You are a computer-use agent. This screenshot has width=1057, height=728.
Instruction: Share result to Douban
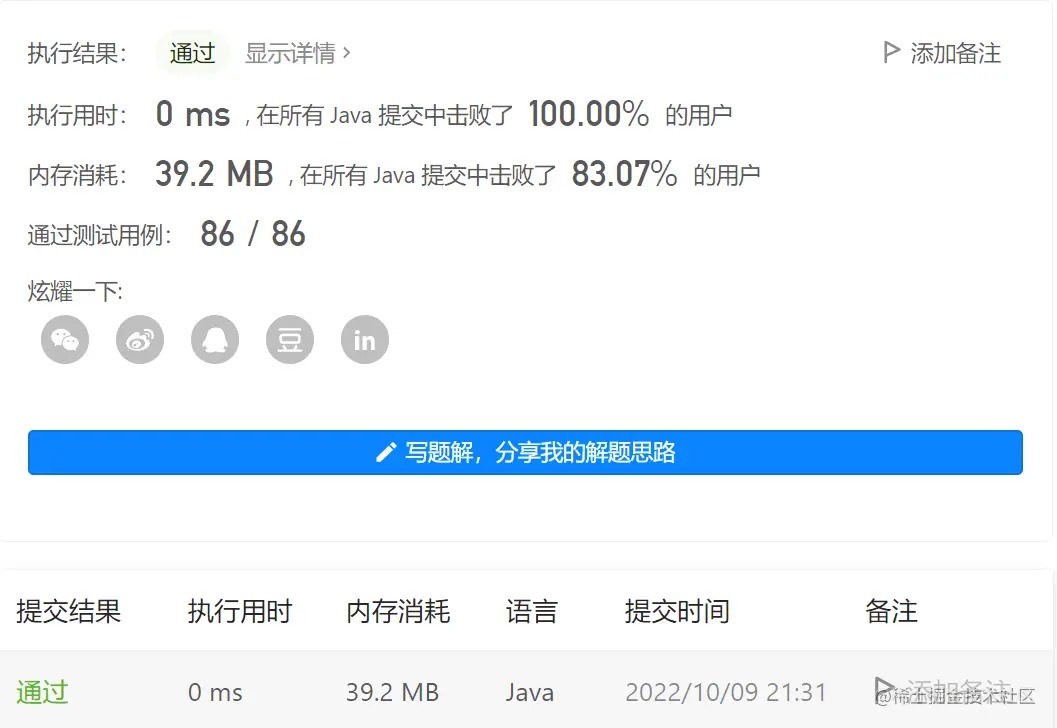coord(289,339)
